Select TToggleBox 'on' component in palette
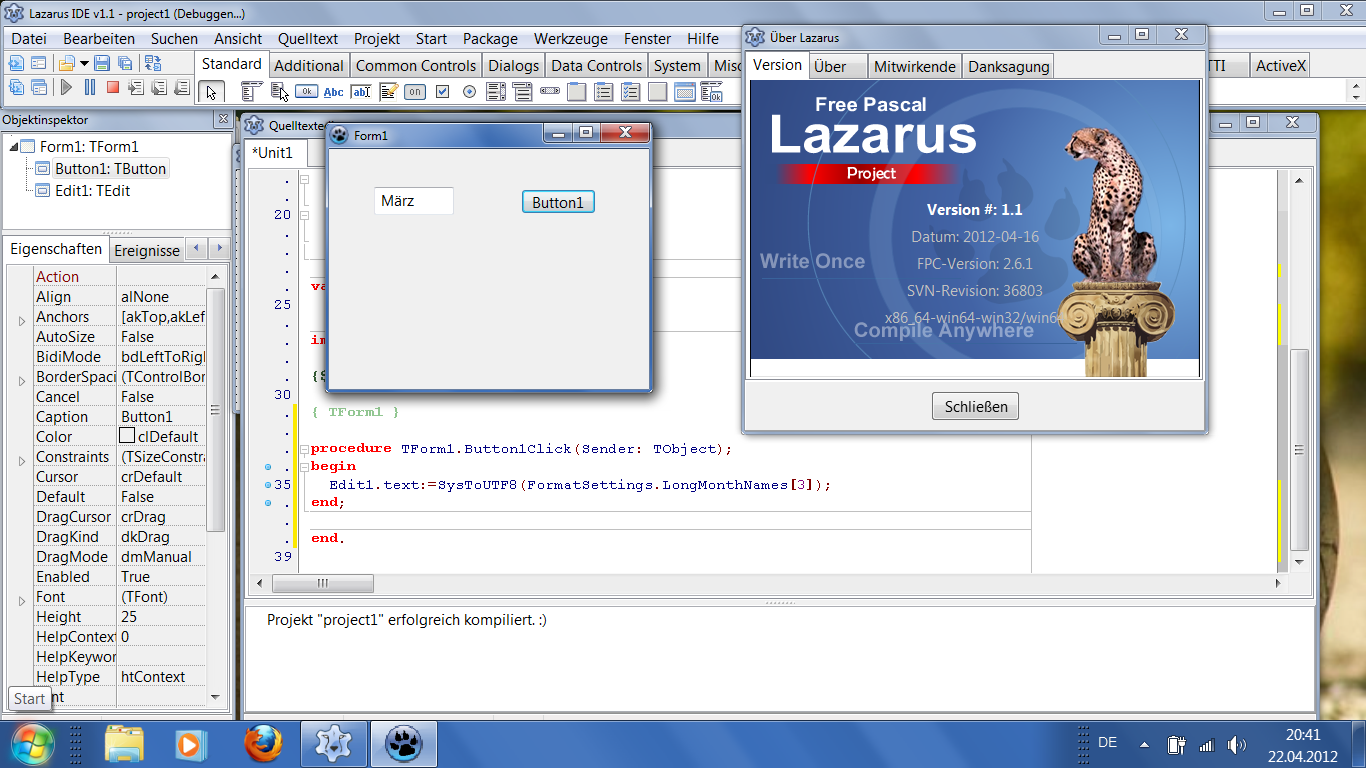 414,92
